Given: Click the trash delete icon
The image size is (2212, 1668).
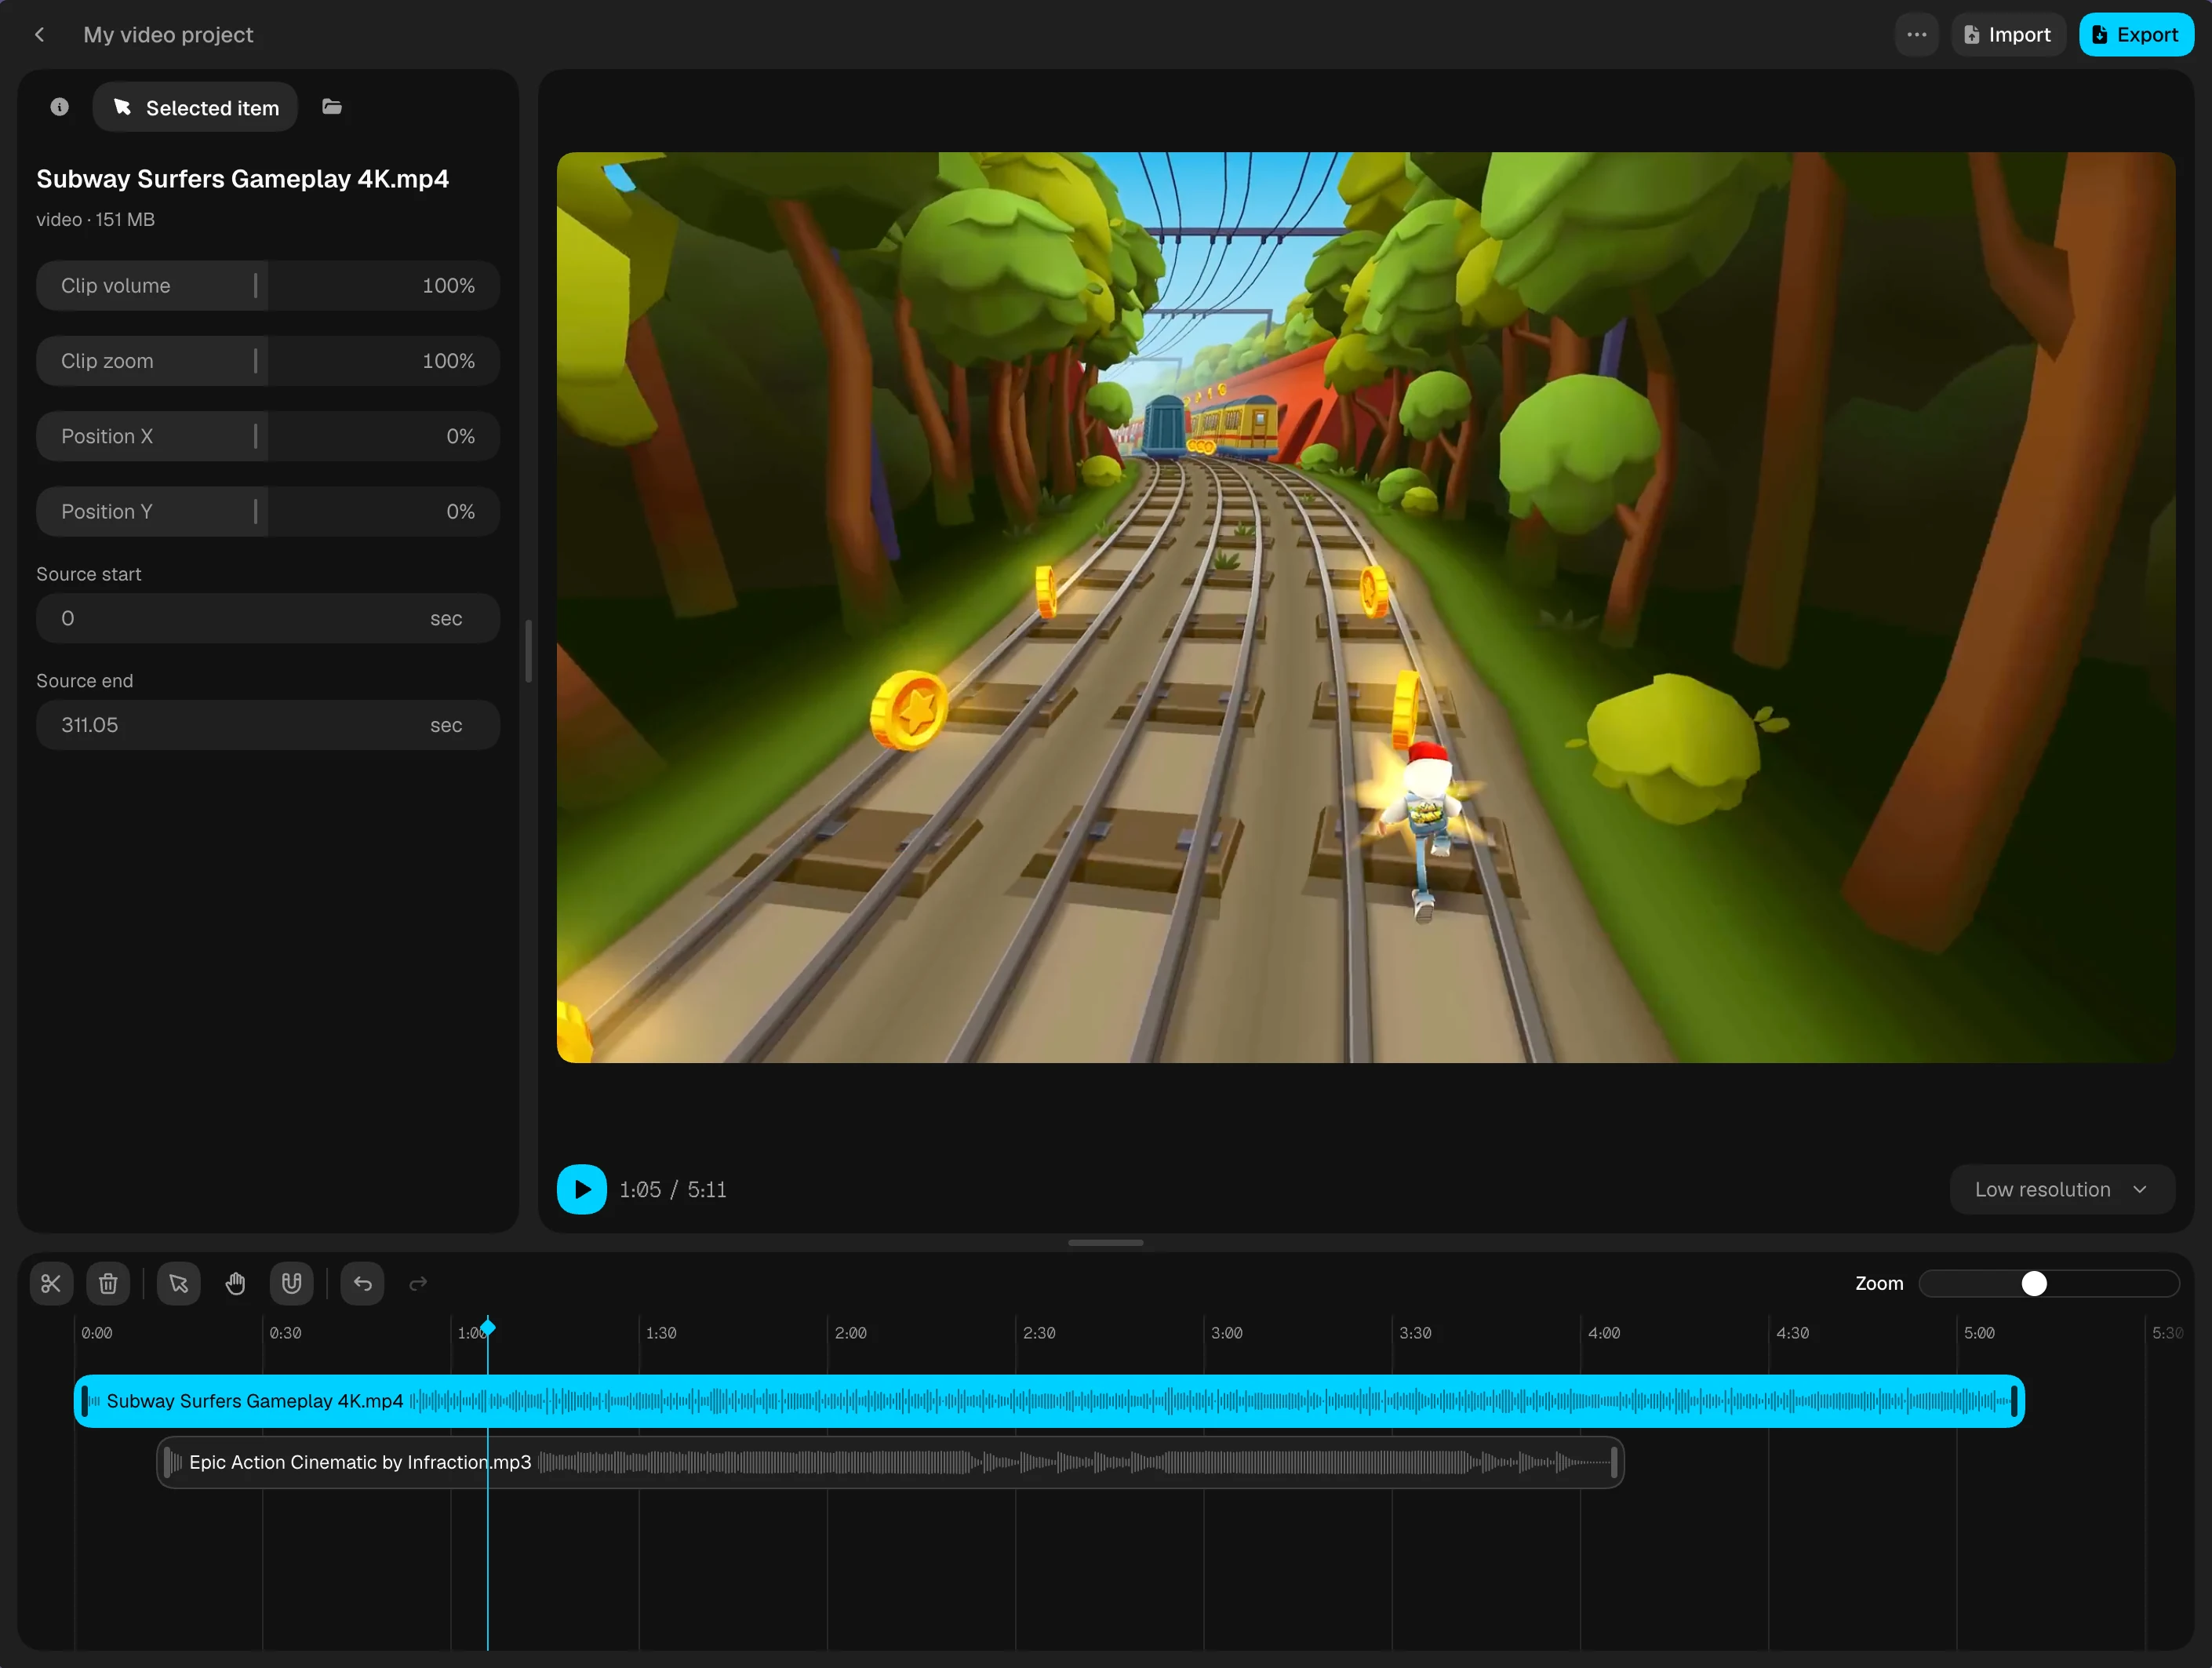Looking at the screenshot, I should (108, 1283).
